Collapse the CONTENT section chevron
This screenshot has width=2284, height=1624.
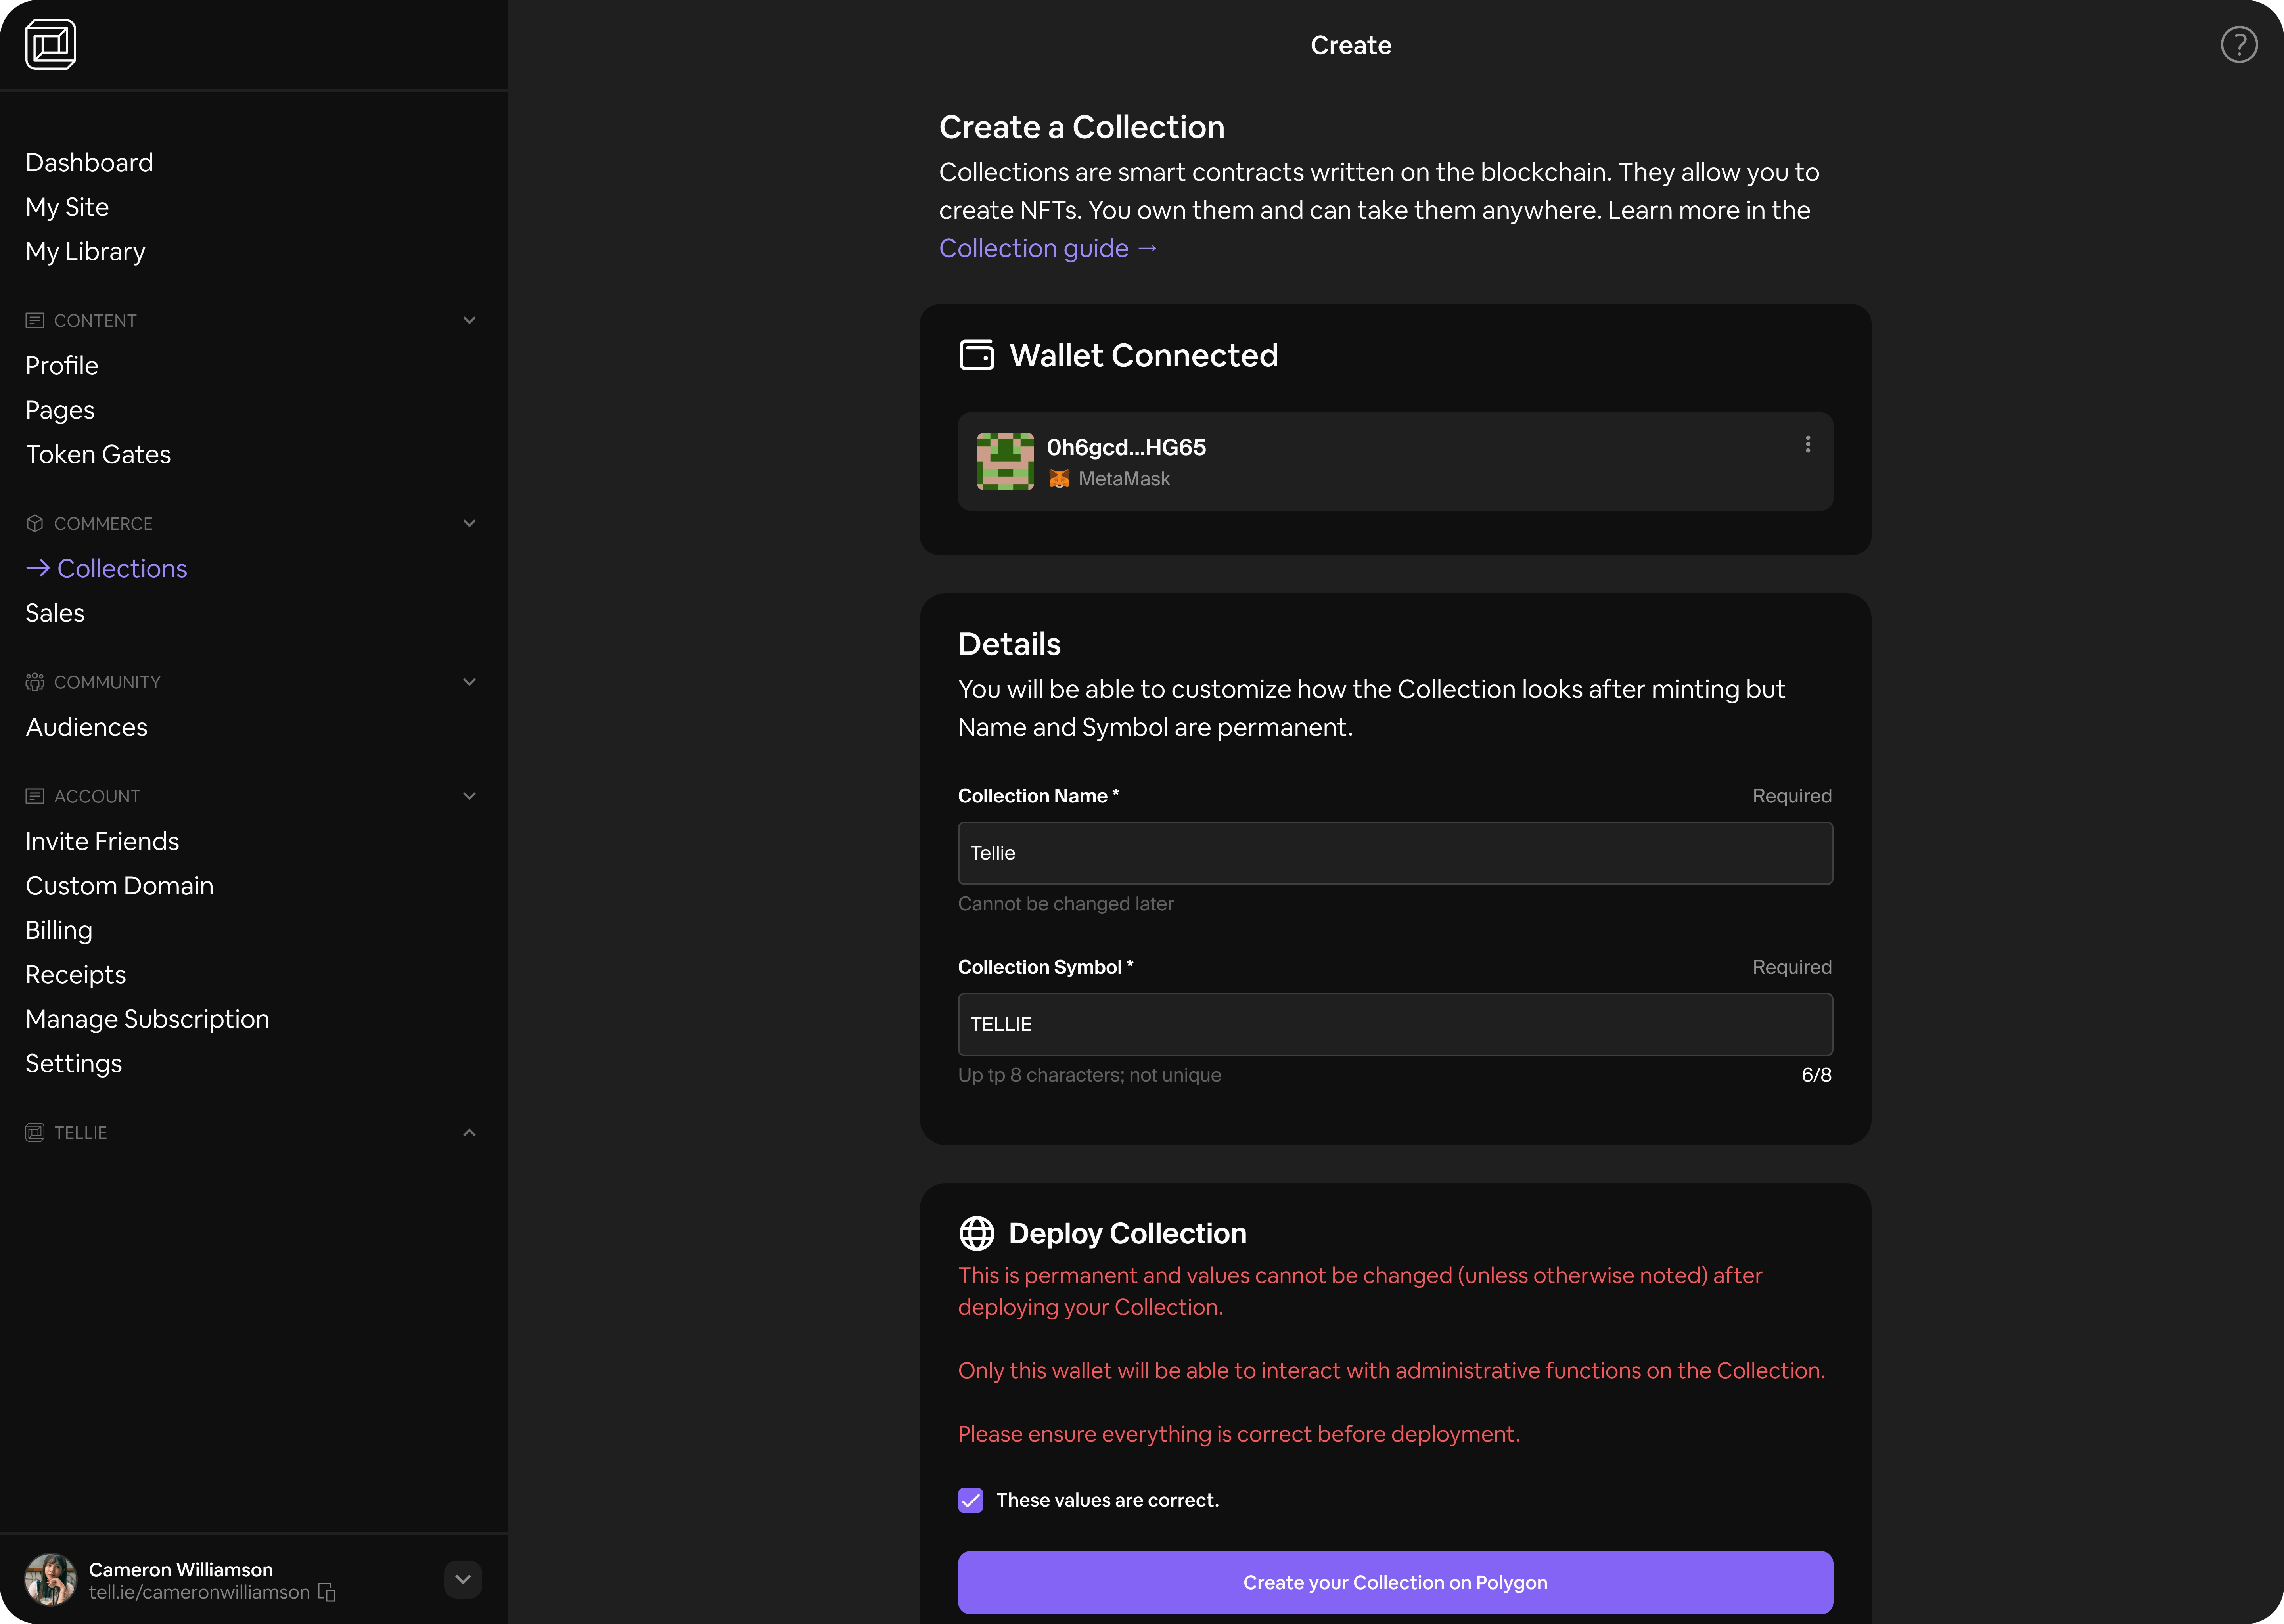click(x=469, y=320)
